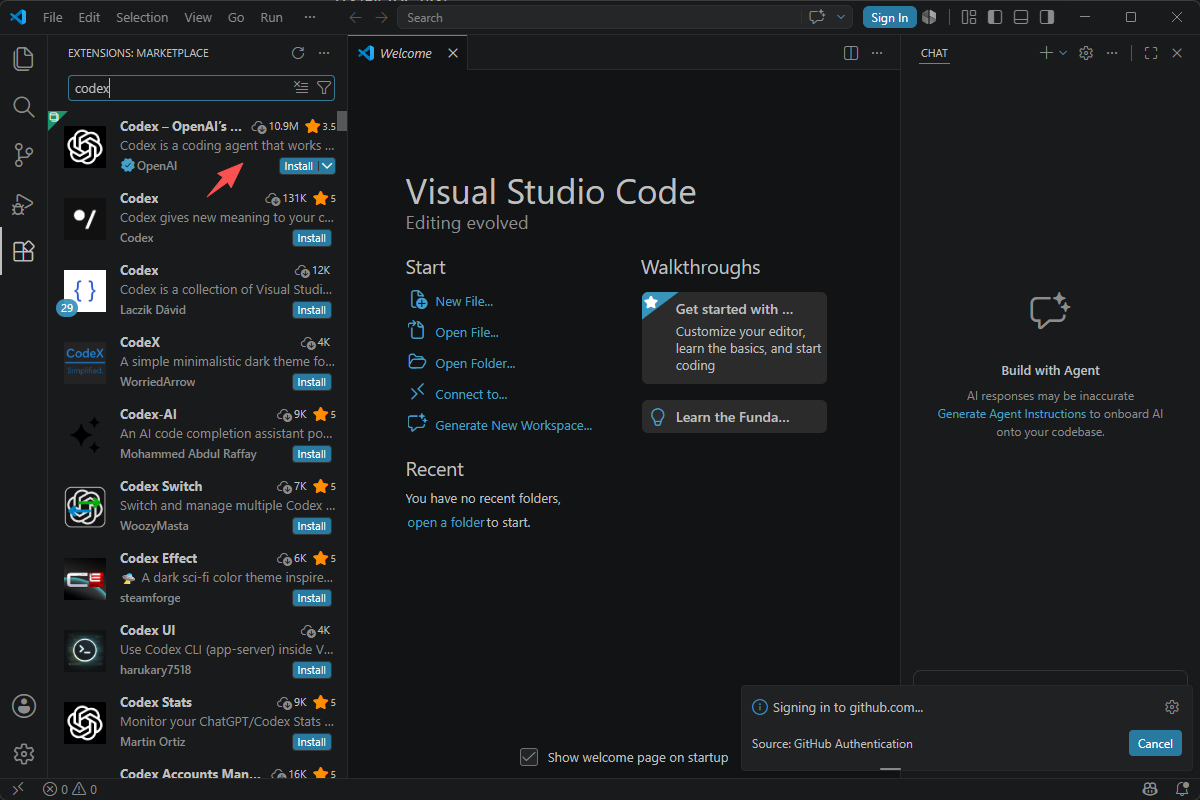Open editor more actions beside Welcome tab

(x=877, y=53)
